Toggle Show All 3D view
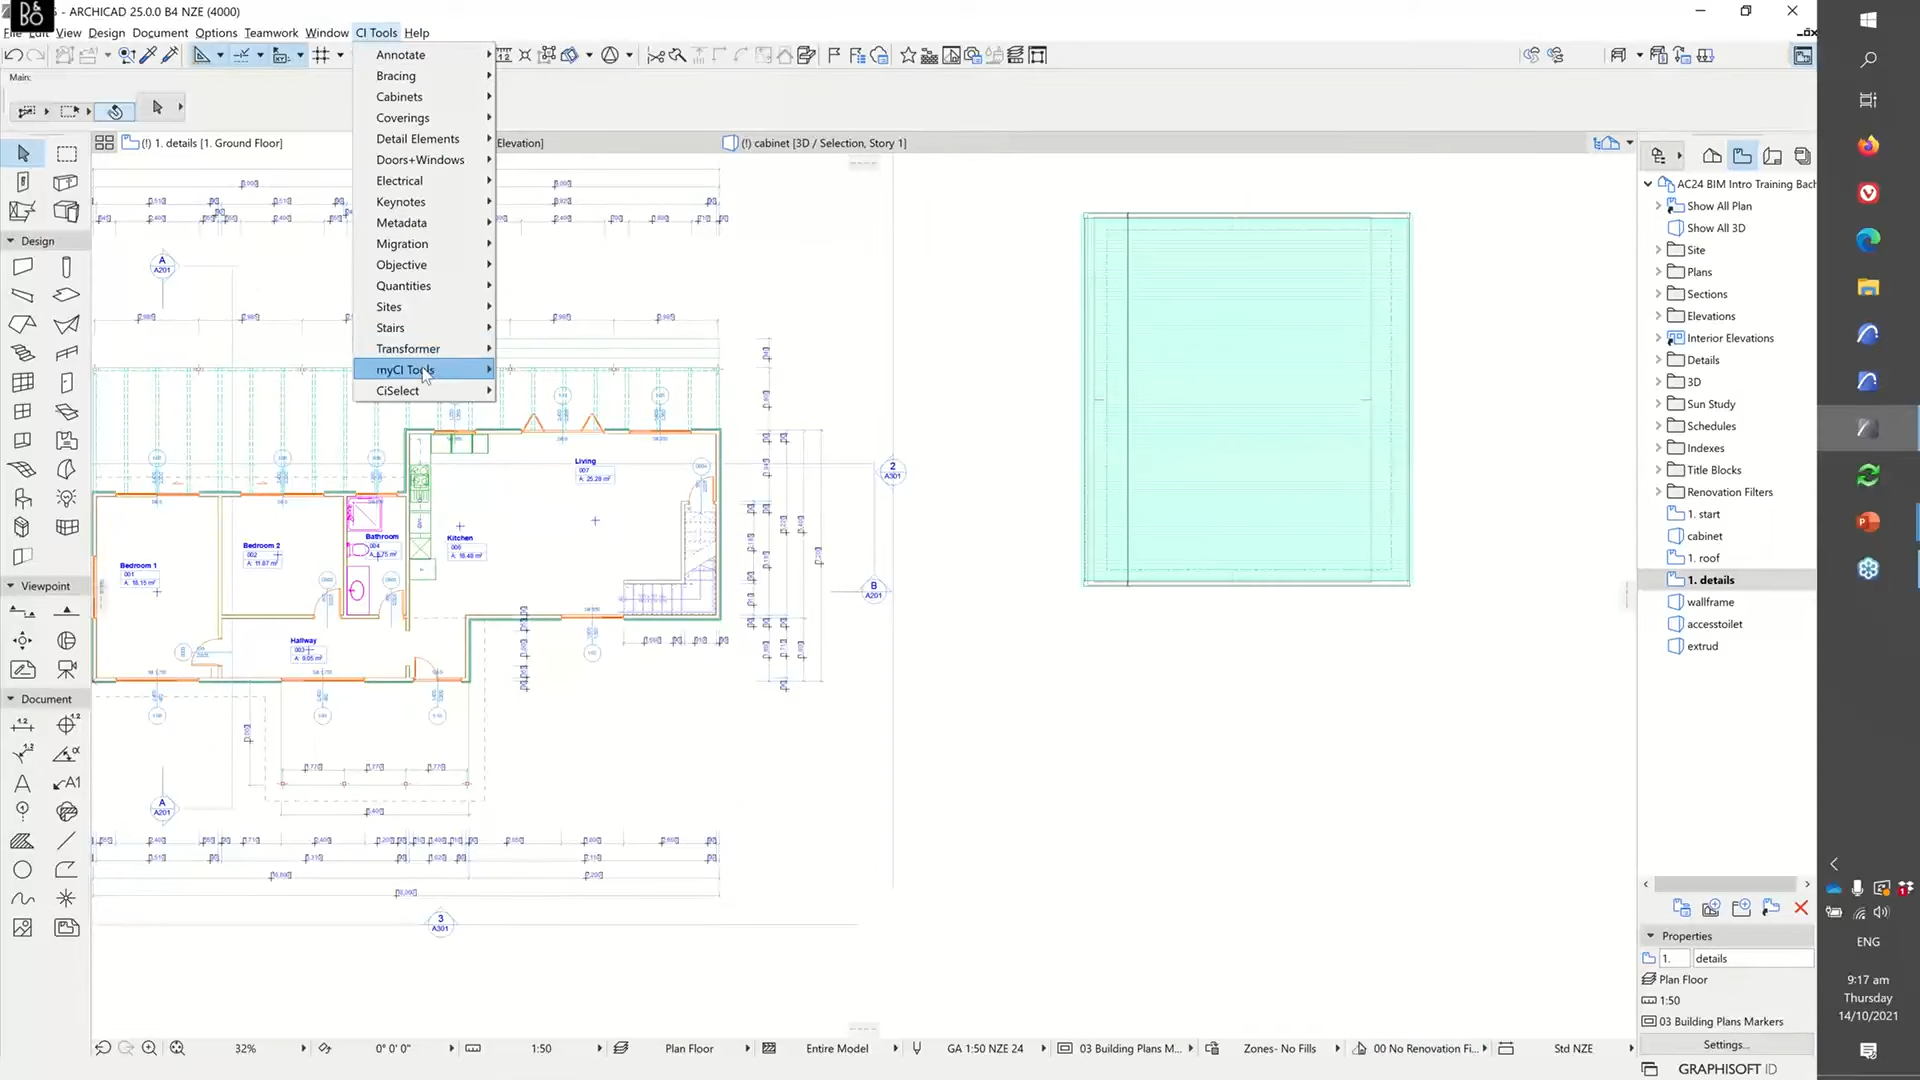The image size is (1920, 1080). point(1716,227)
